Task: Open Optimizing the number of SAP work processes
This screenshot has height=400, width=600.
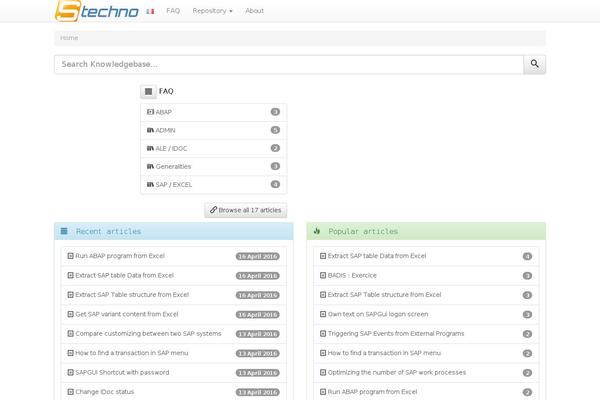Action: pos(397,372)
